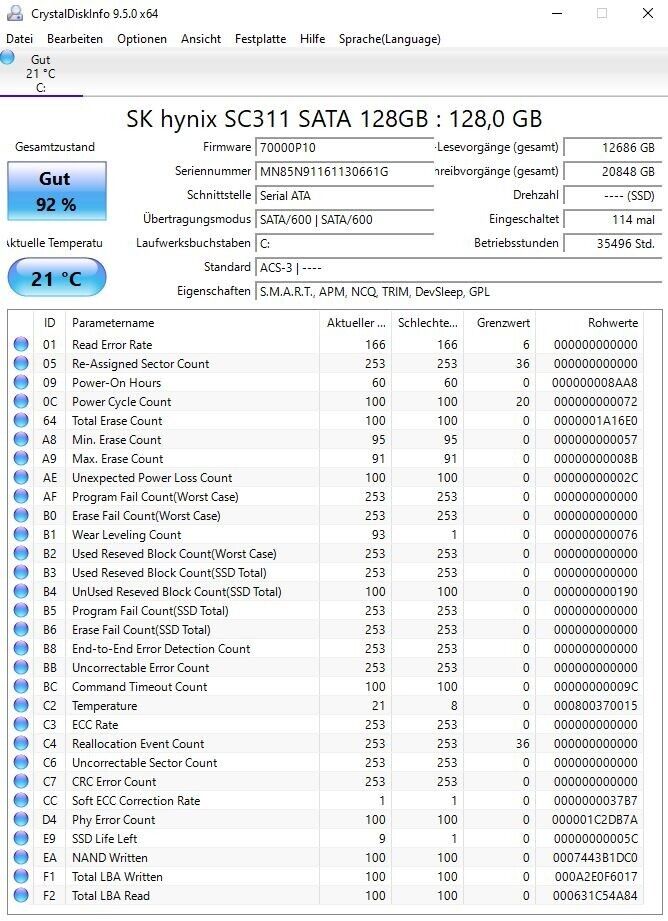Click status orb for Command Timeout Count
668x921 pixels.
[21, 686]
